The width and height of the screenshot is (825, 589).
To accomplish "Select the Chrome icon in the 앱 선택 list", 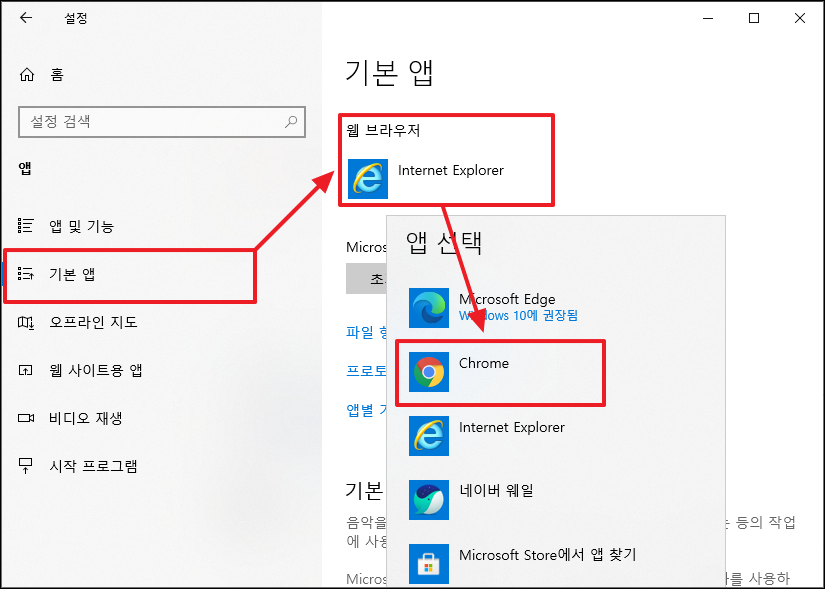I will pos(429,372).
